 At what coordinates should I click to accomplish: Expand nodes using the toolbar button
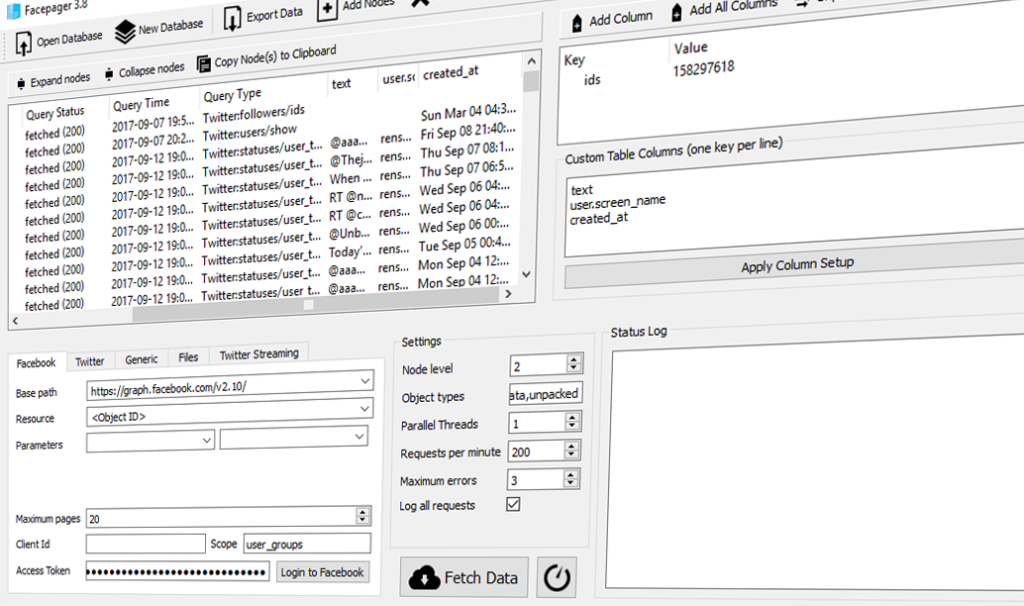54,80
